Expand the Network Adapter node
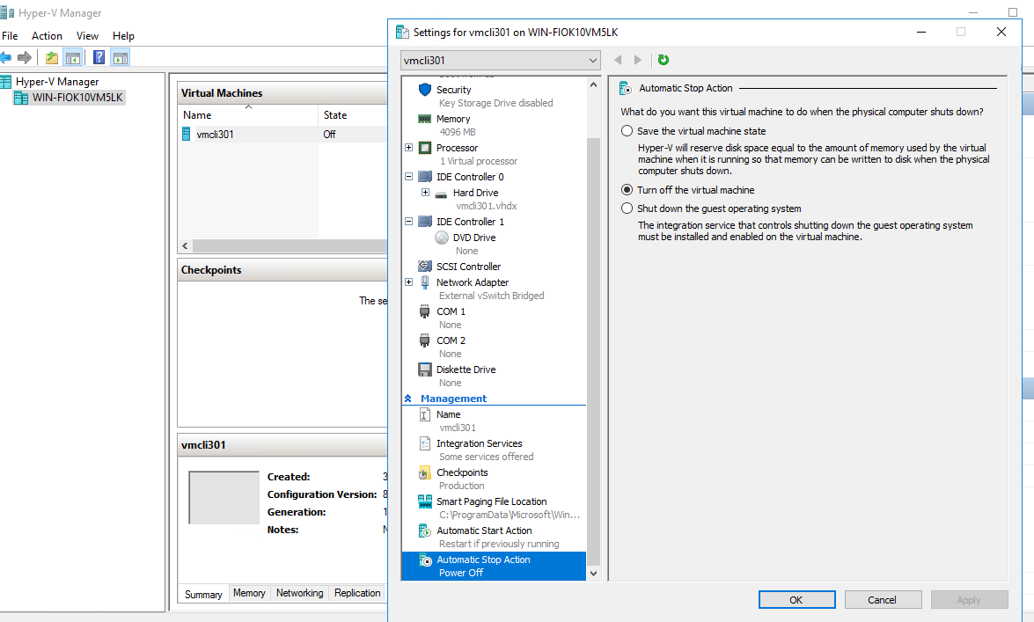Image resolution: width=1034 pixels, height=622 pixels. 409,282
